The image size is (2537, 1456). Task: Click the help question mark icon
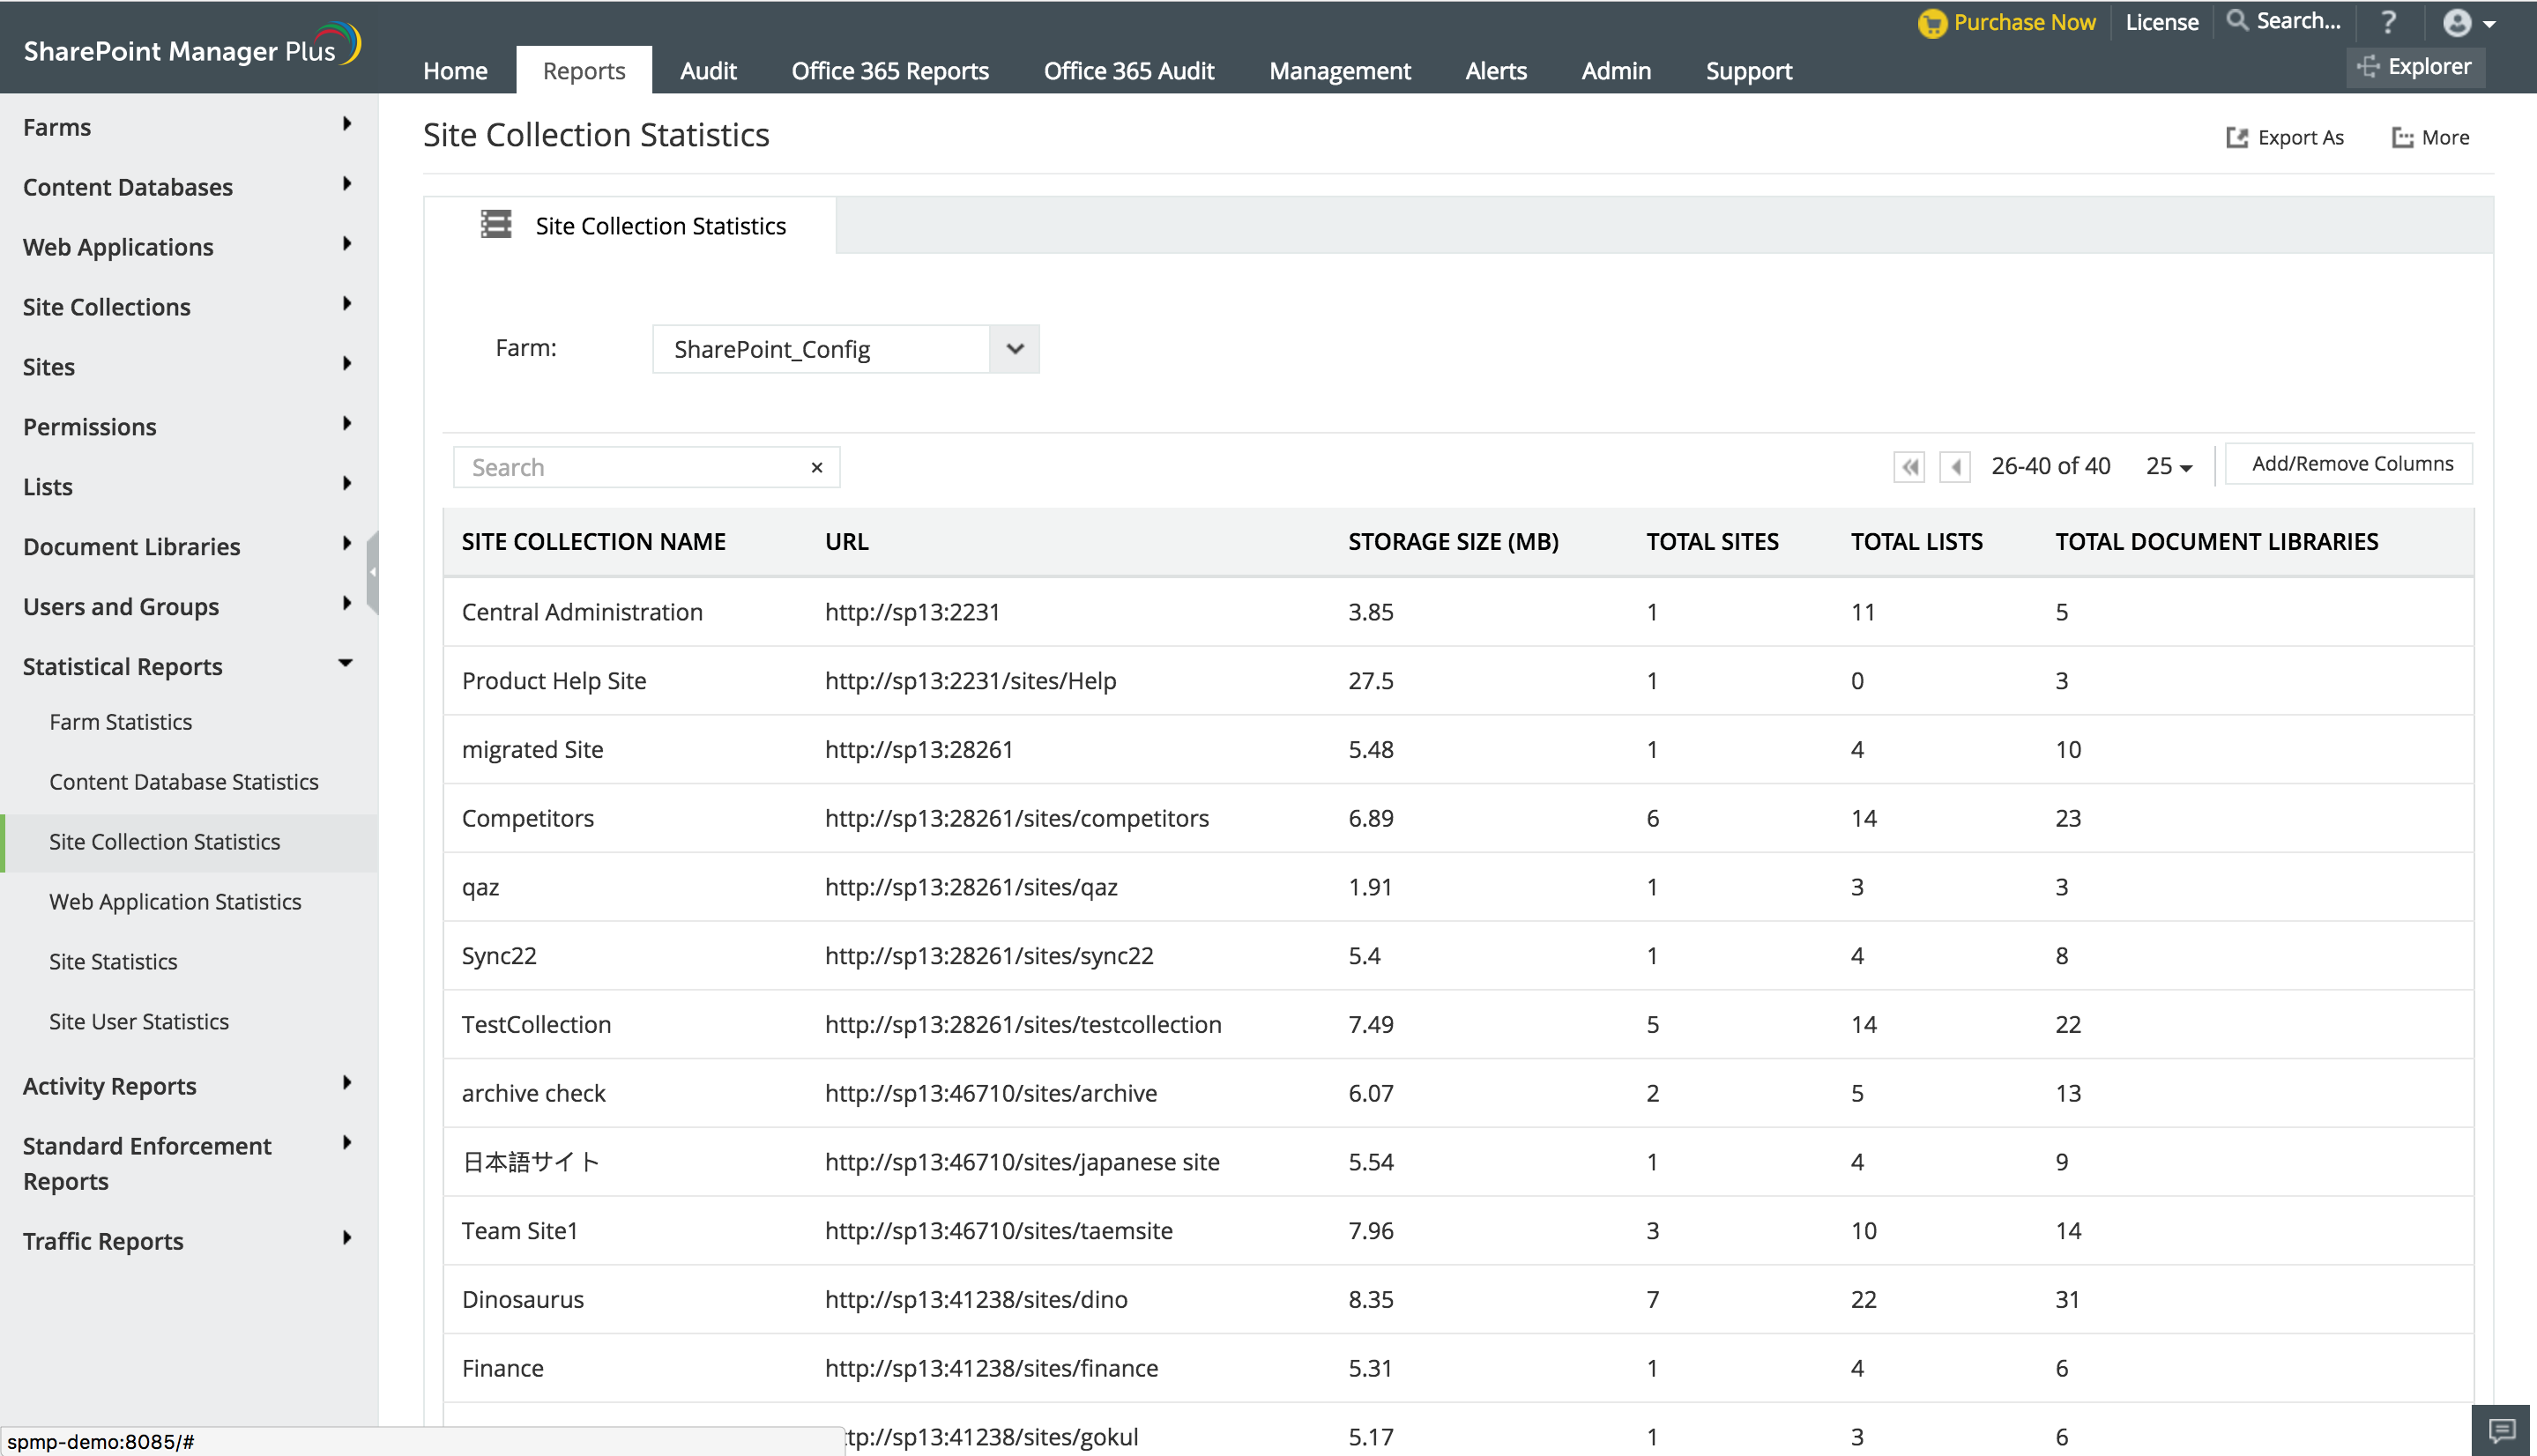(x=2388, y=22)
